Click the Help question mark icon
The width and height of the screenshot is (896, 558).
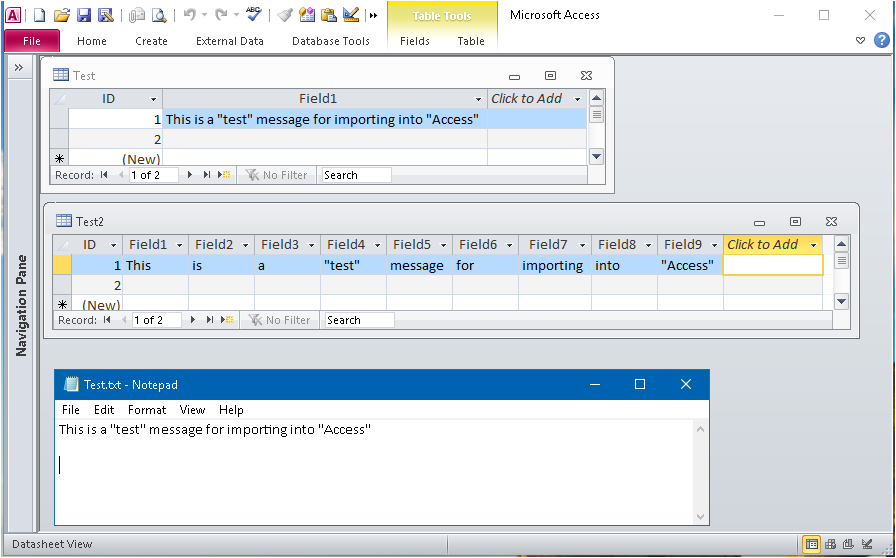tap(881, 40)
